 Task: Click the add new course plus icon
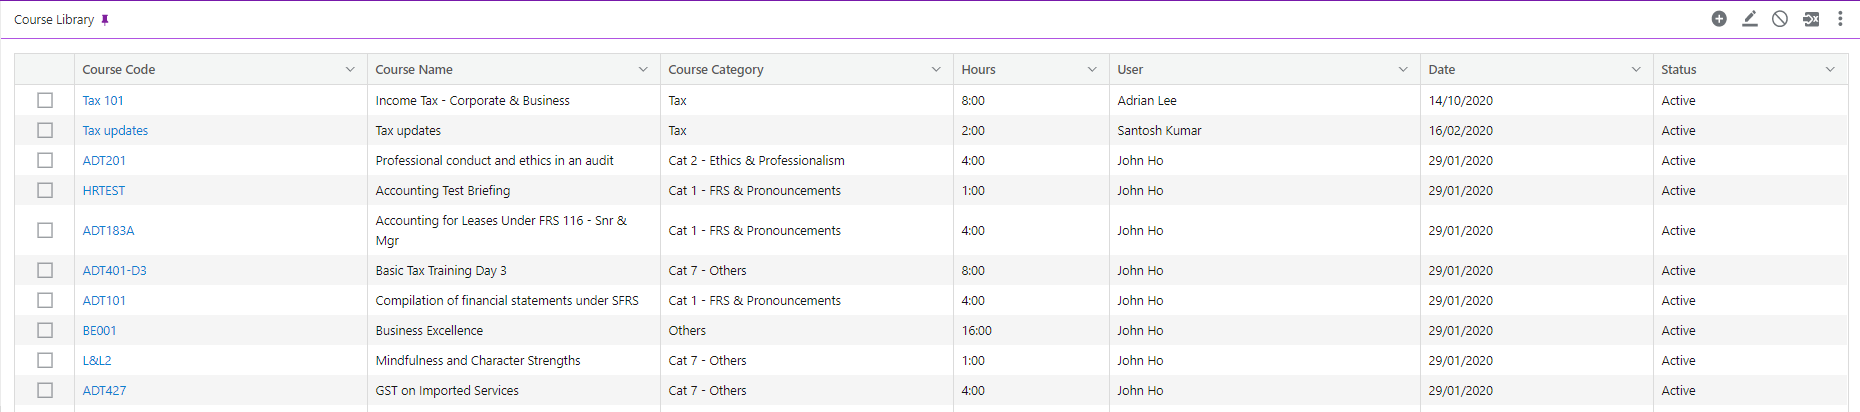pos(1719,19)
